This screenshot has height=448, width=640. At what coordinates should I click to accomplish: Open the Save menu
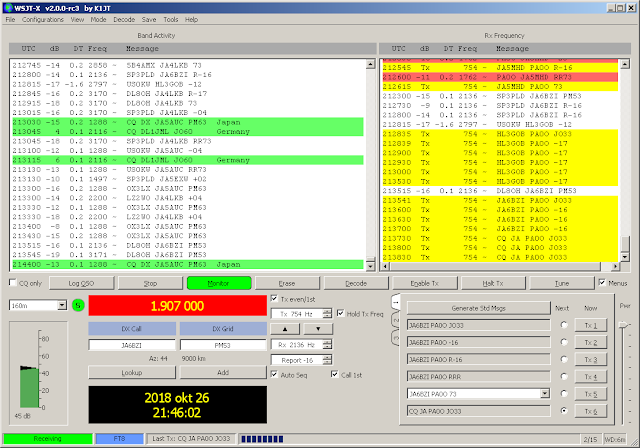coord(149,20)
